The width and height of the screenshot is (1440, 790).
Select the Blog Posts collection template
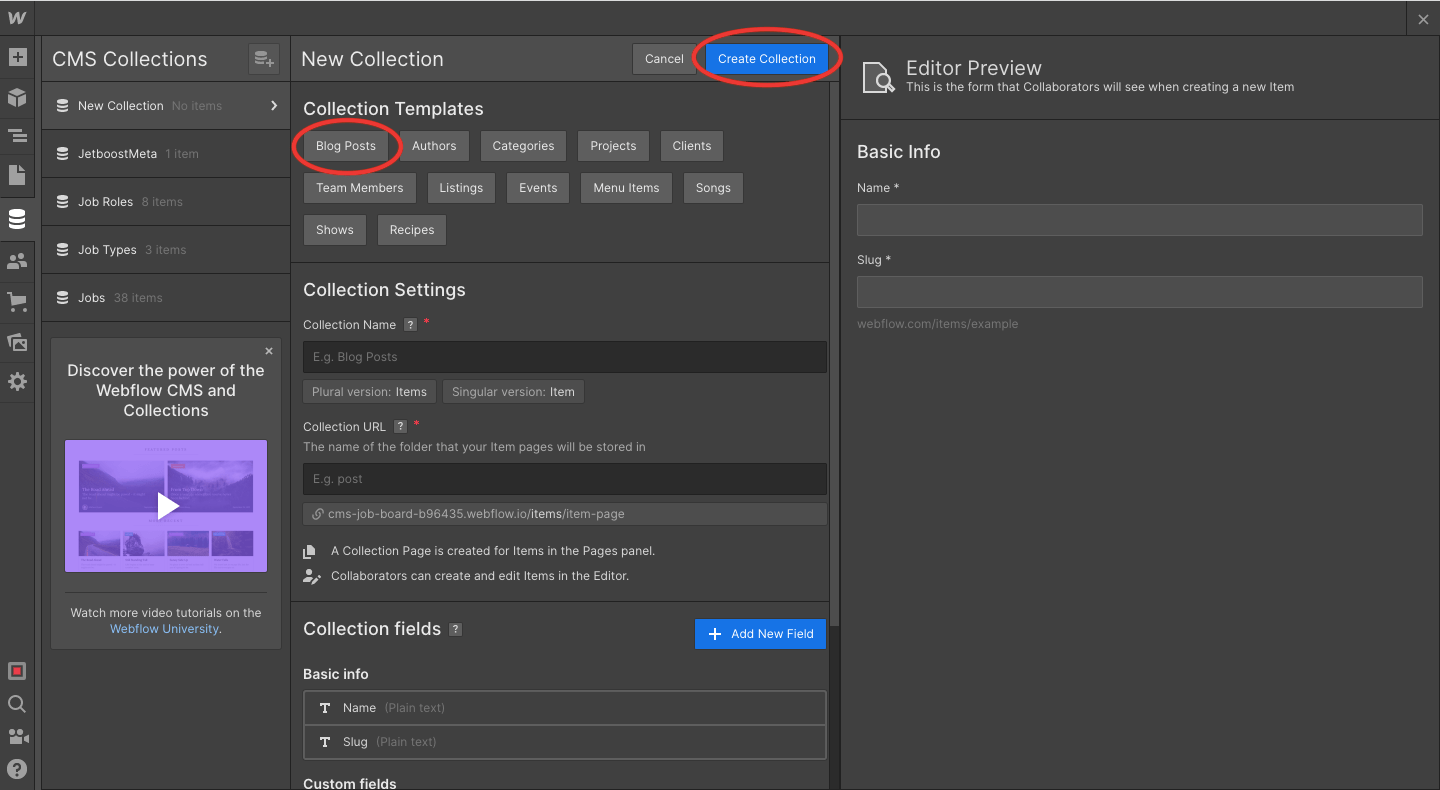(x=345, y=145)
